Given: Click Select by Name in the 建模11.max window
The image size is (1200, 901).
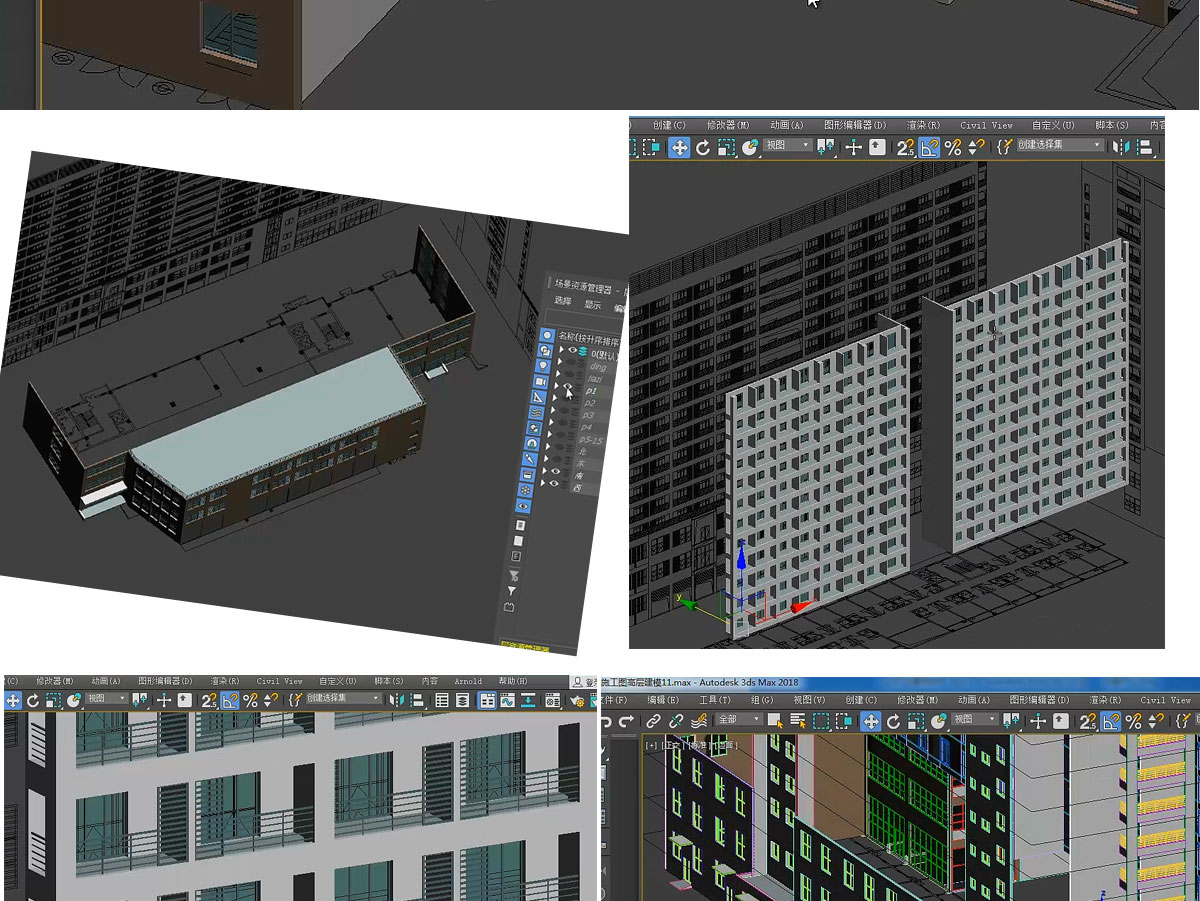Looking at the screenshot, I should [x=798, y=720].
